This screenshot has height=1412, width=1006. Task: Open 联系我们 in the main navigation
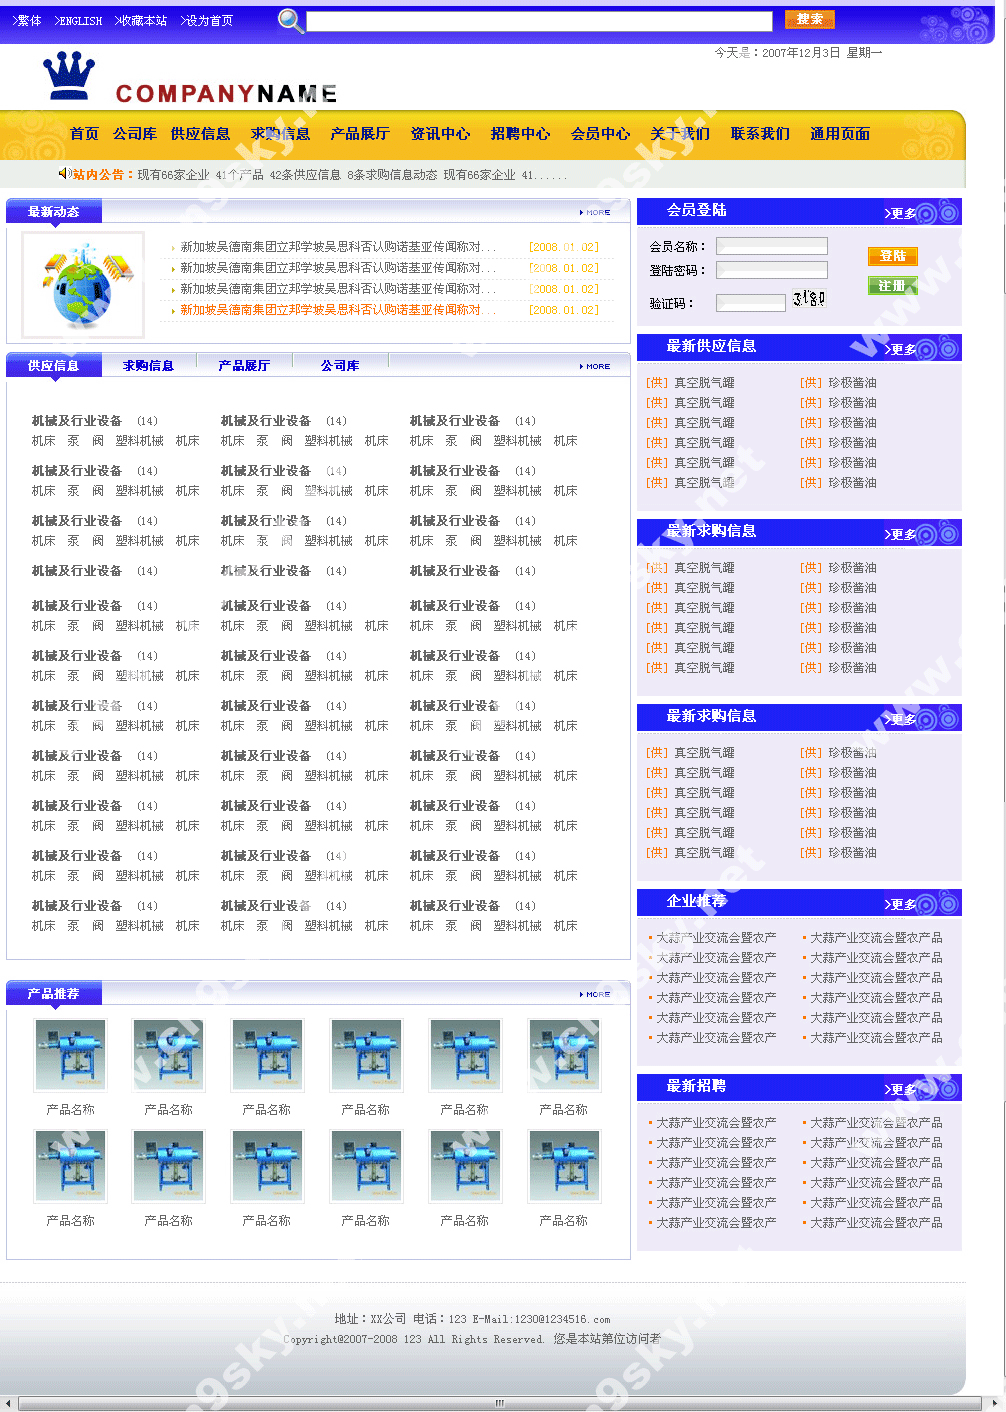760,134
